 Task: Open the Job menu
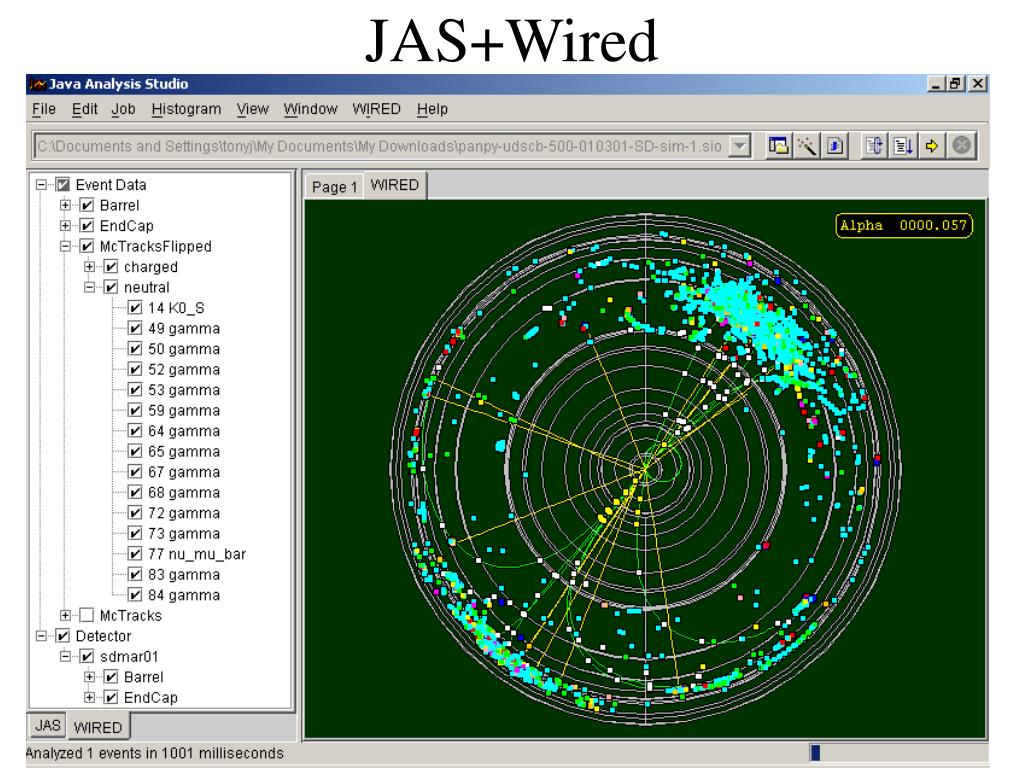[123, 109]
